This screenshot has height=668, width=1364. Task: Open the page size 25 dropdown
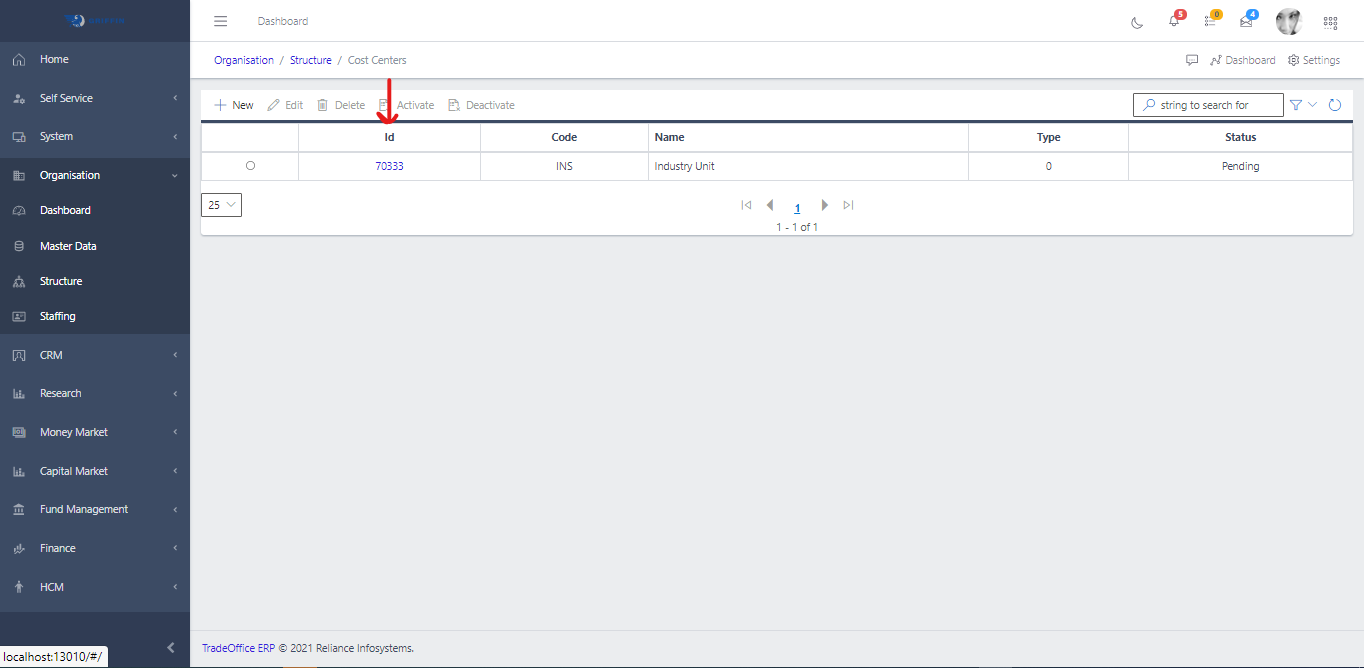pos(221,205)
